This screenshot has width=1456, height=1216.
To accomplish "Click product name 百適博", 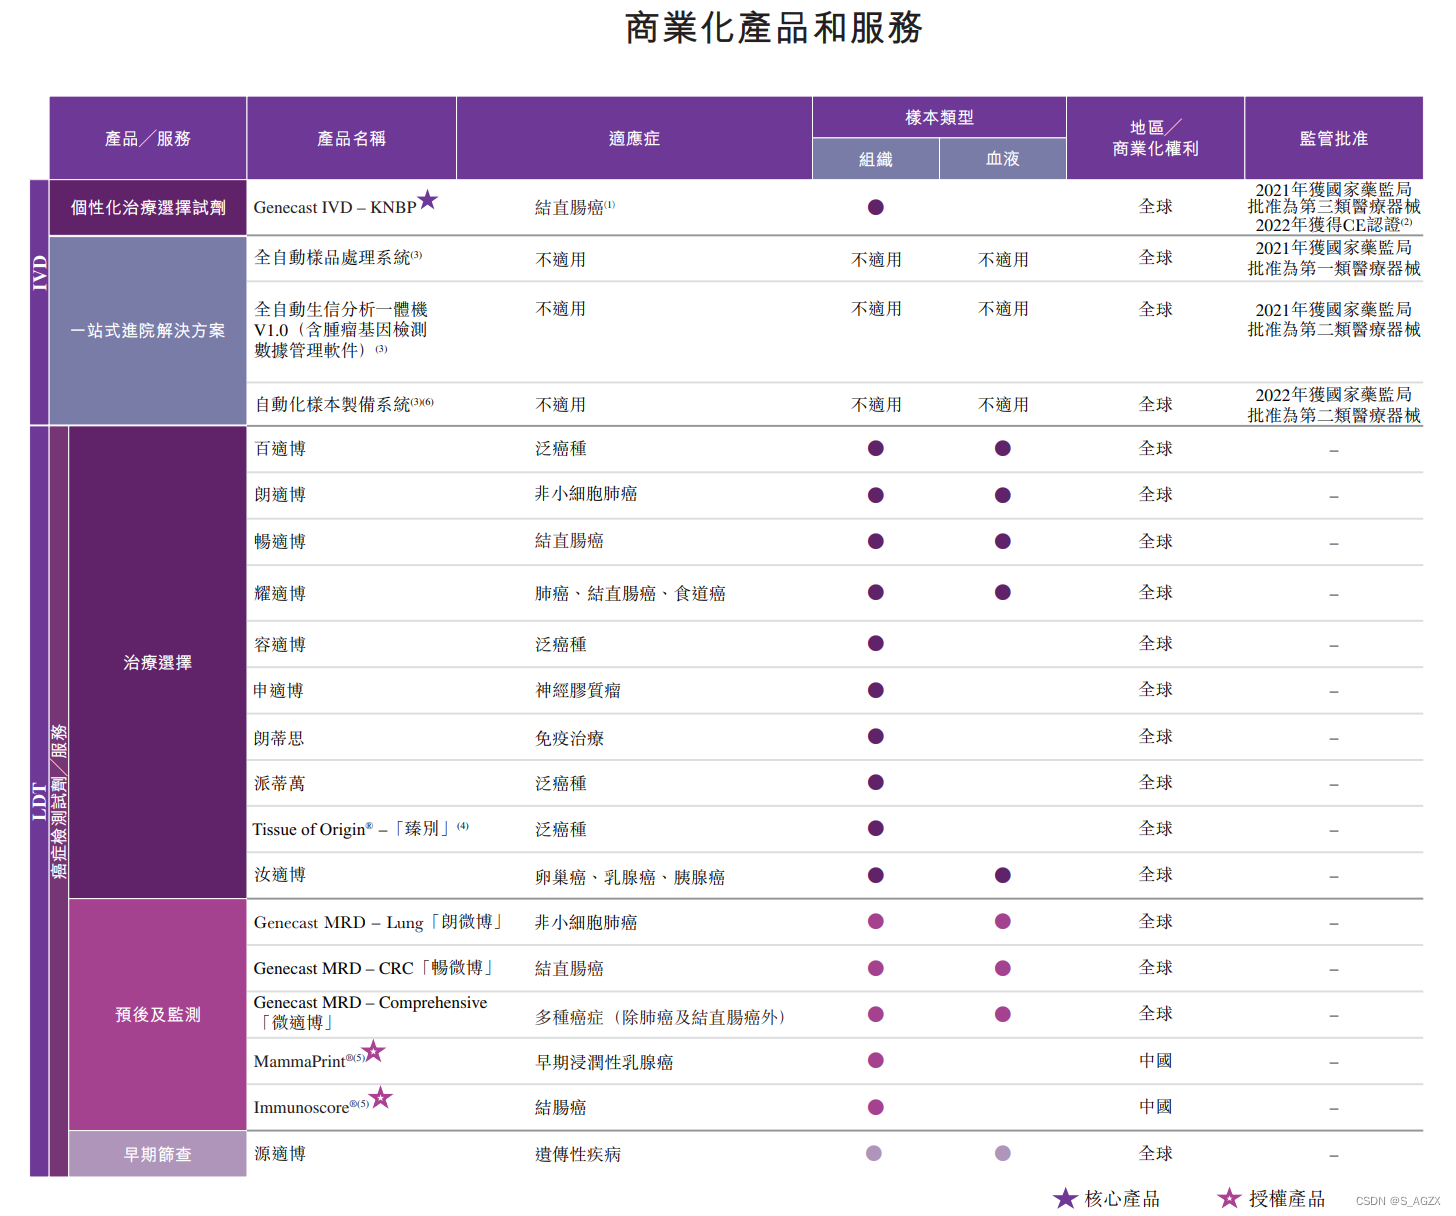I will click(x=280, y=448).
